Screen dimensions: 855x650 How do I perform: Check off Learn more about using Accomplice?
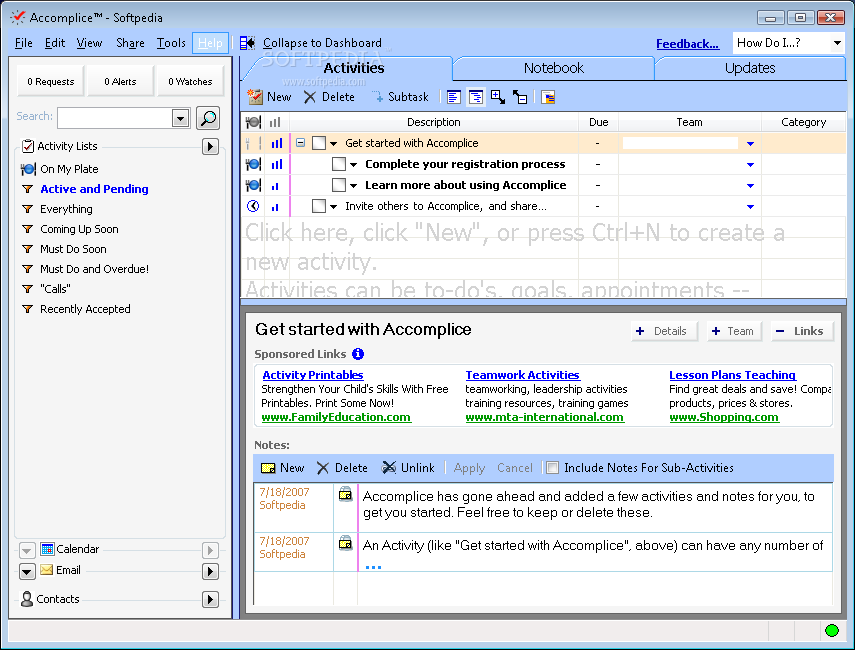339,185
